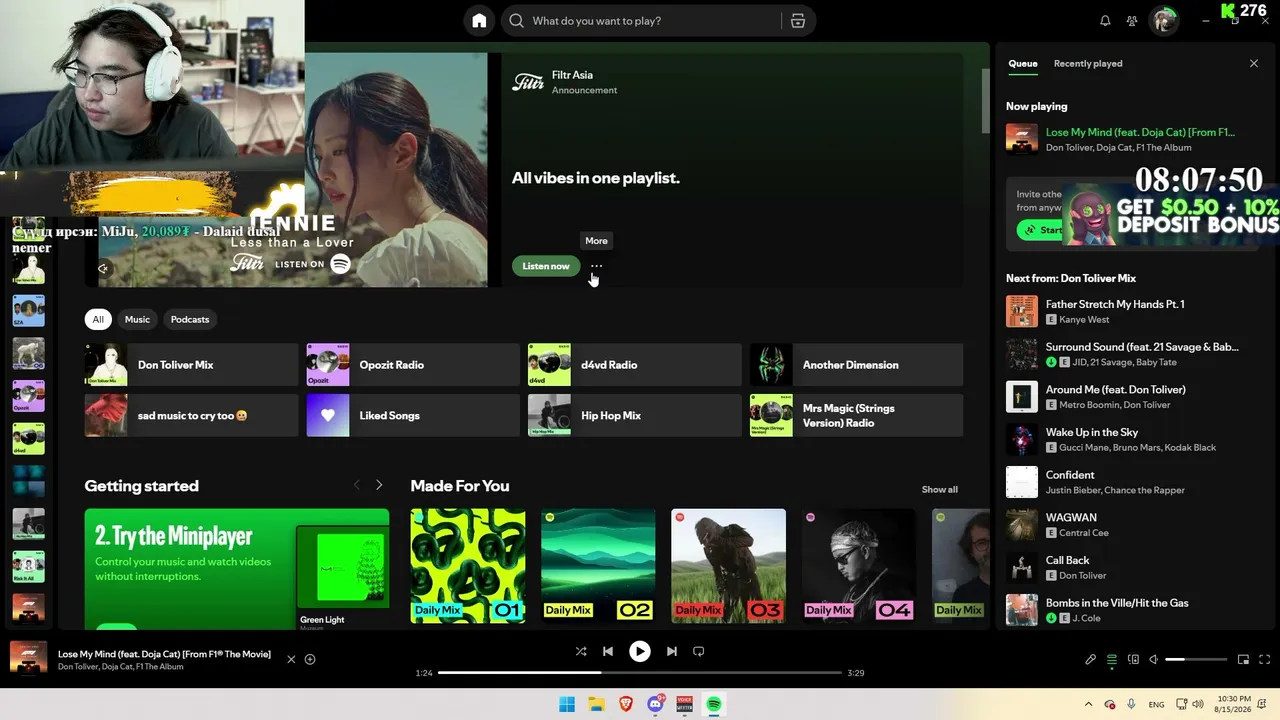Go to next Getting started tip
Screen dimensions: 1280x720
point(379,485)
